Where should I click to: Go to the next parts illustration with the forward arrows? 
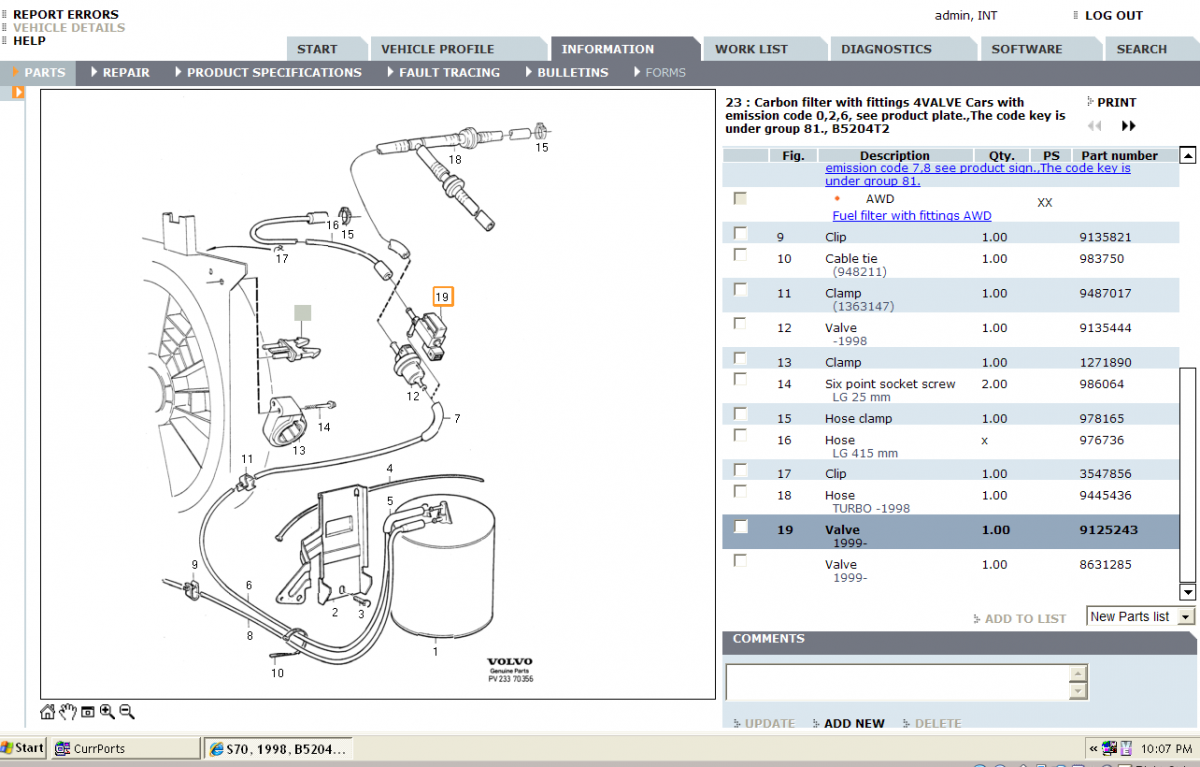(x=1129, y=126)
